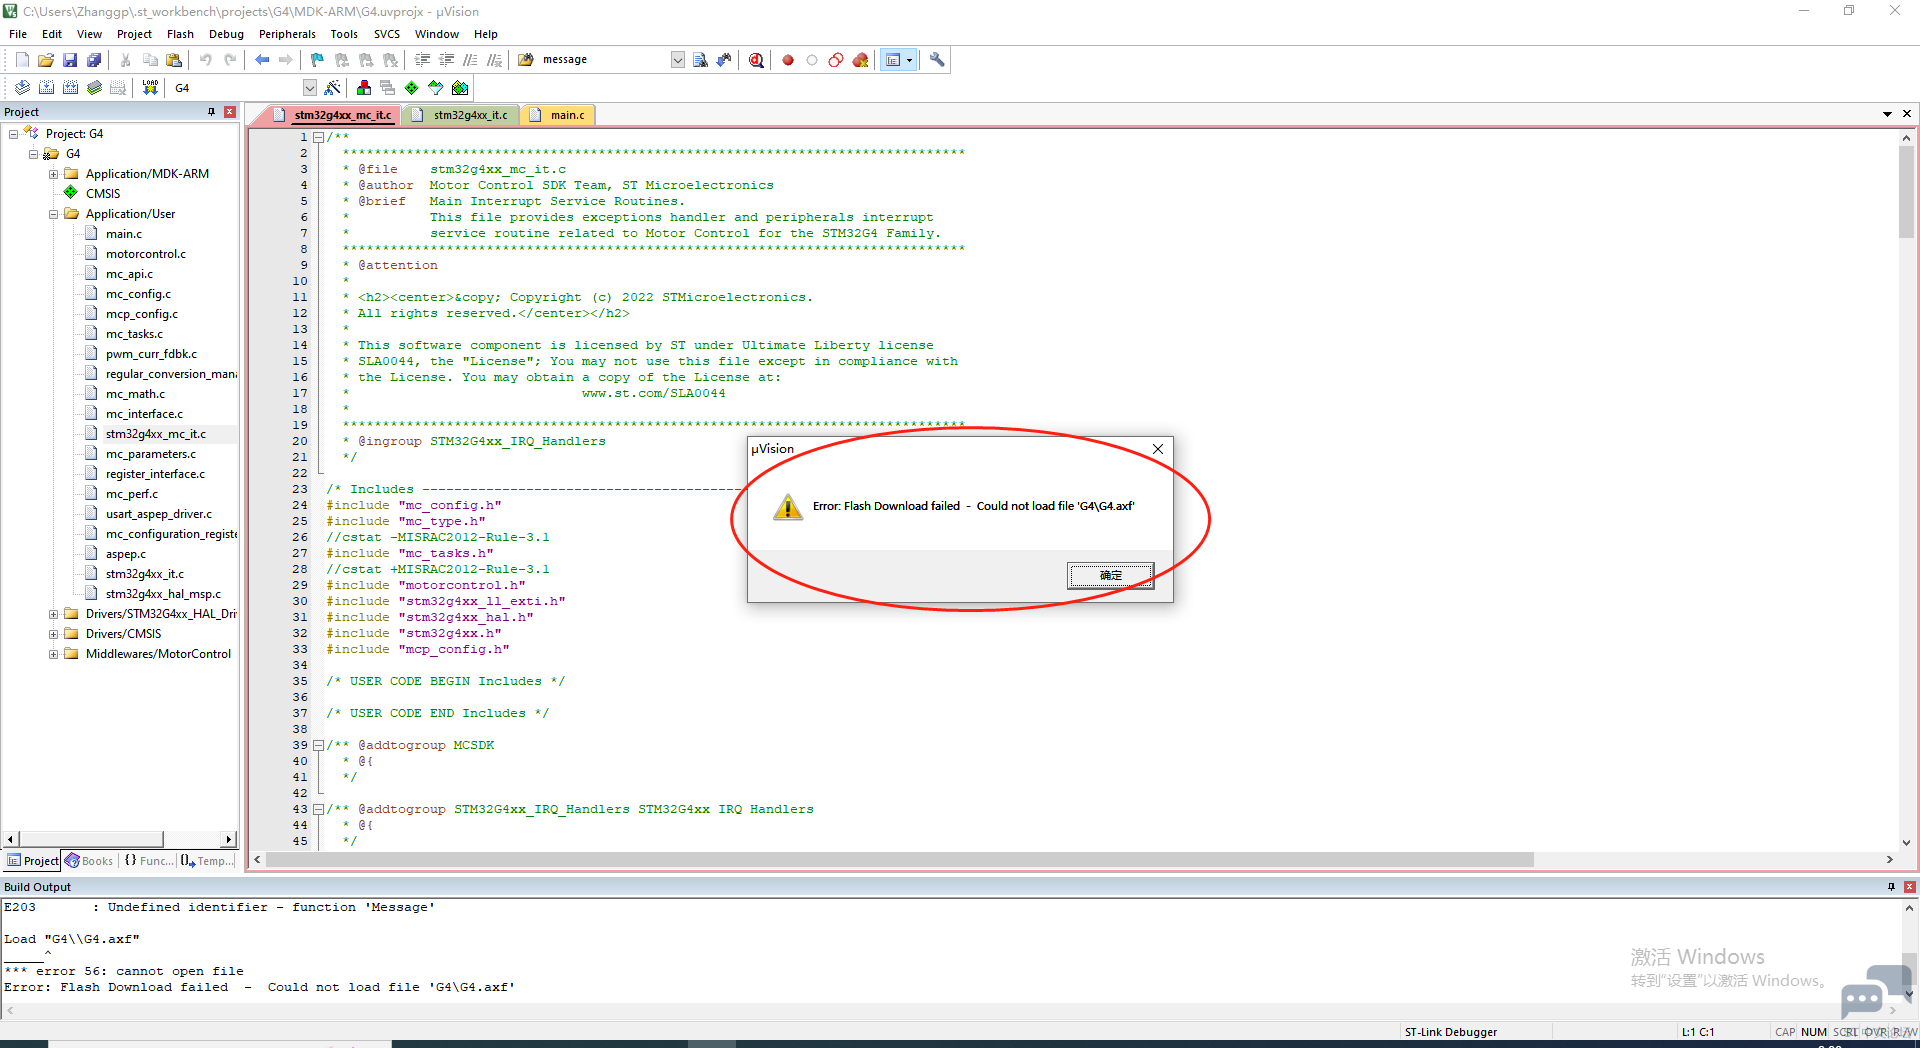Insert a bookmark with the flag icon
1920x1048 pixels.
pos(317,60)
